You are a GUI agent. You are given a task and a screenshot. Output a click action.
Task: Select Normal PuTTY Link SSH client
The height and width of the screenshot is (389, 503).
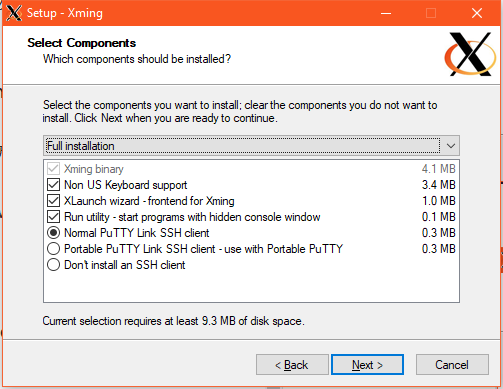[53, 233]
